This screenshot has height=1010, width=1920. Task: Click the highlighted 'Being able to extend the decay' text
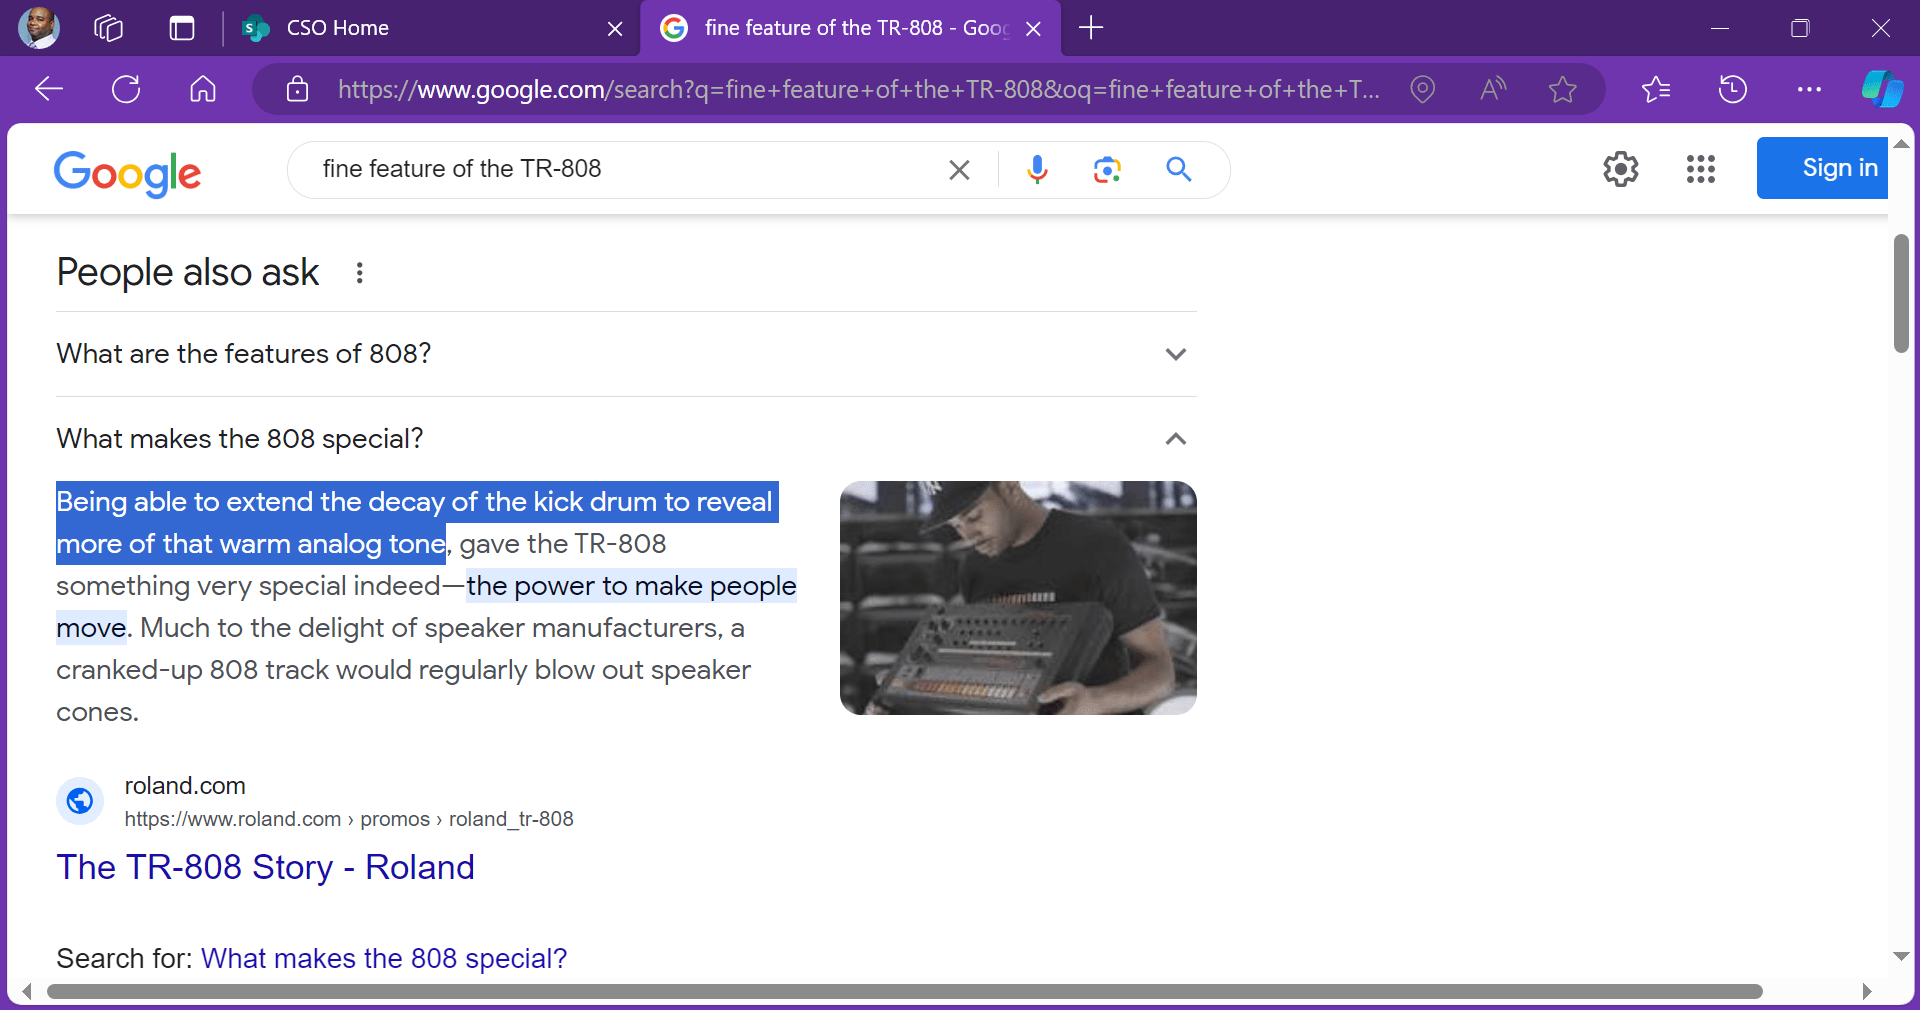click(417, 522)
